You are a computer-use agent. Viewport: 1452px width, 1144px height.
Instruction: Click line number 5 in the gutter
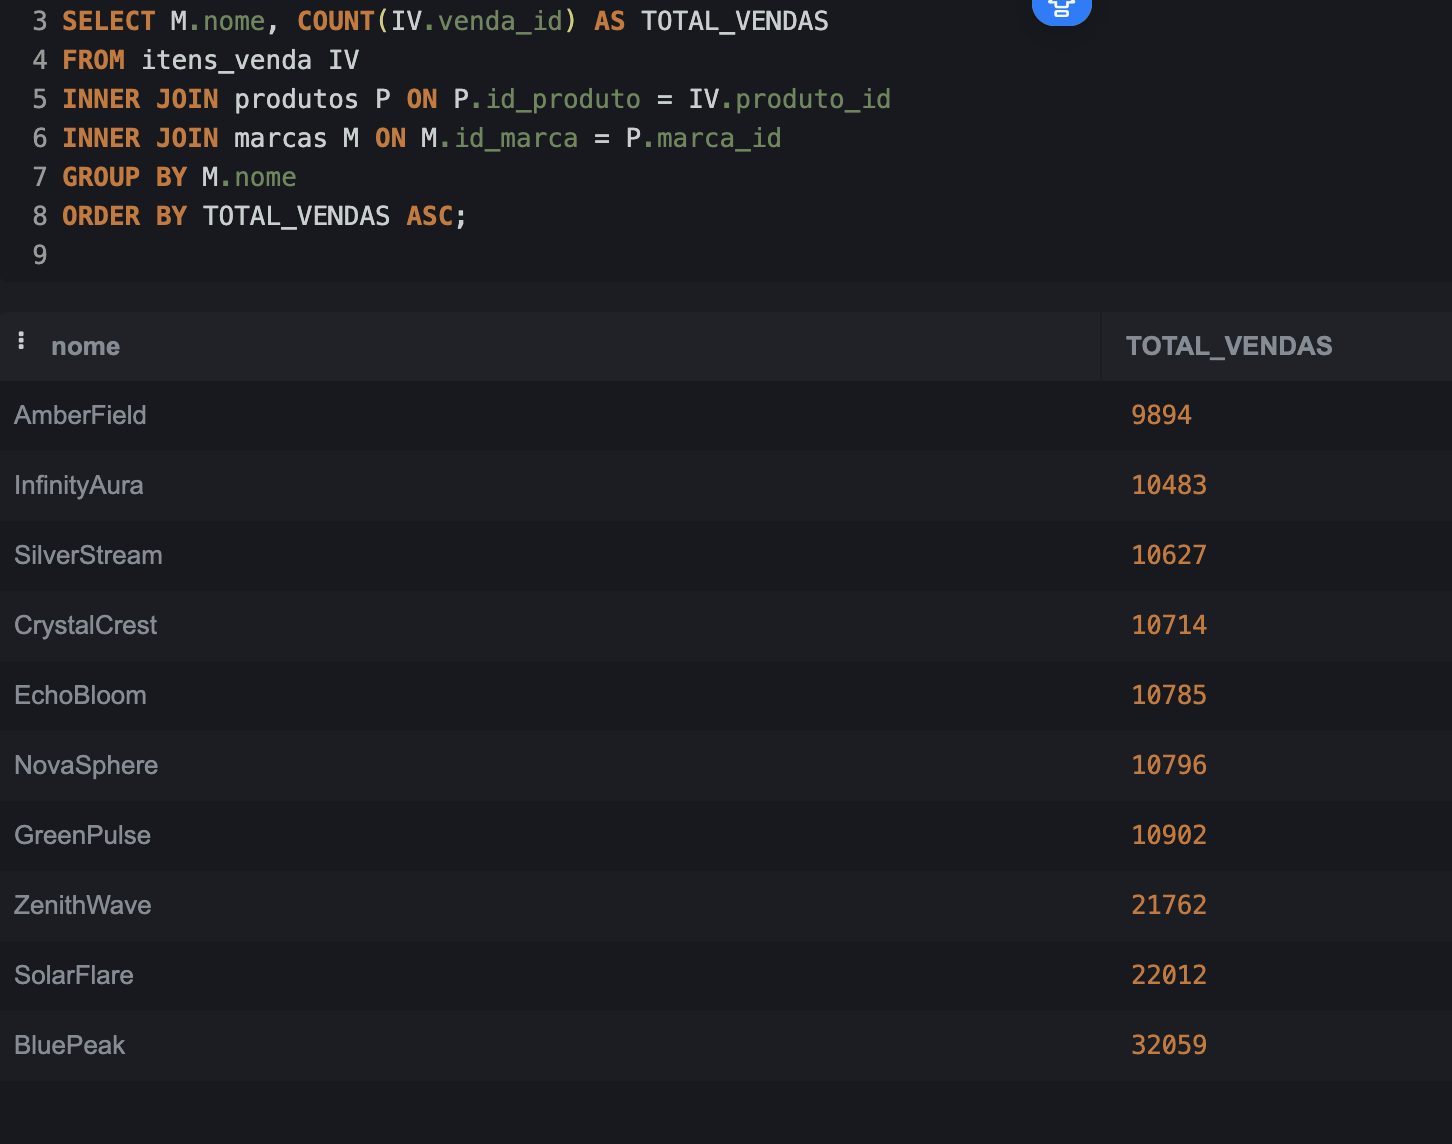coord(40,99)
